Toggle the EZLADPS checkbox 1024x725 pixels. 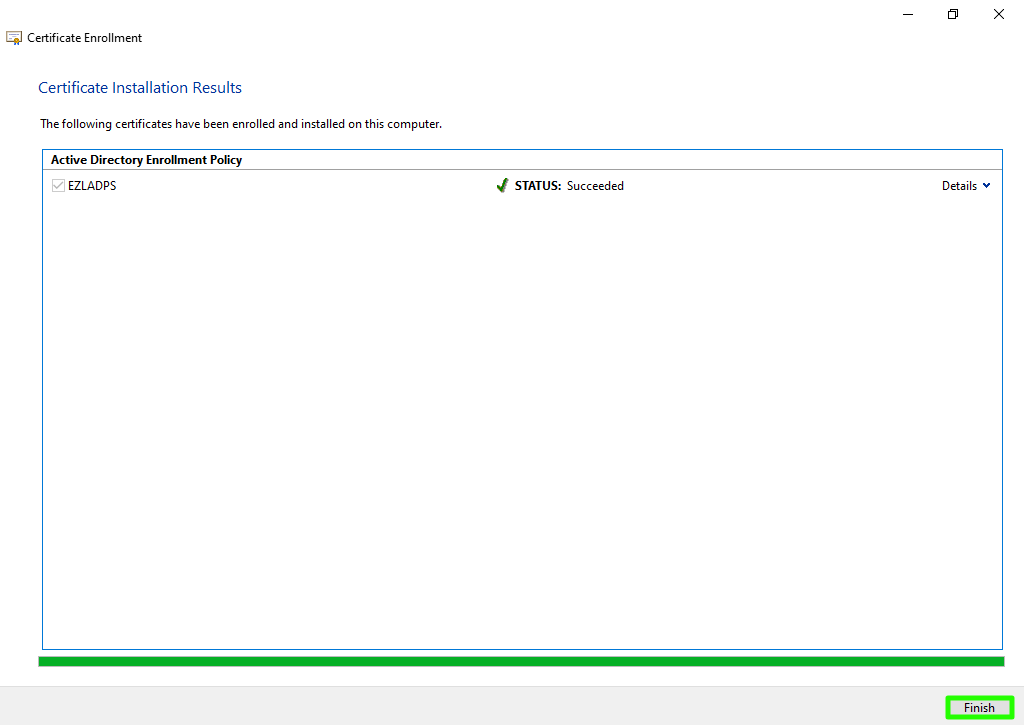pos(58,186)
